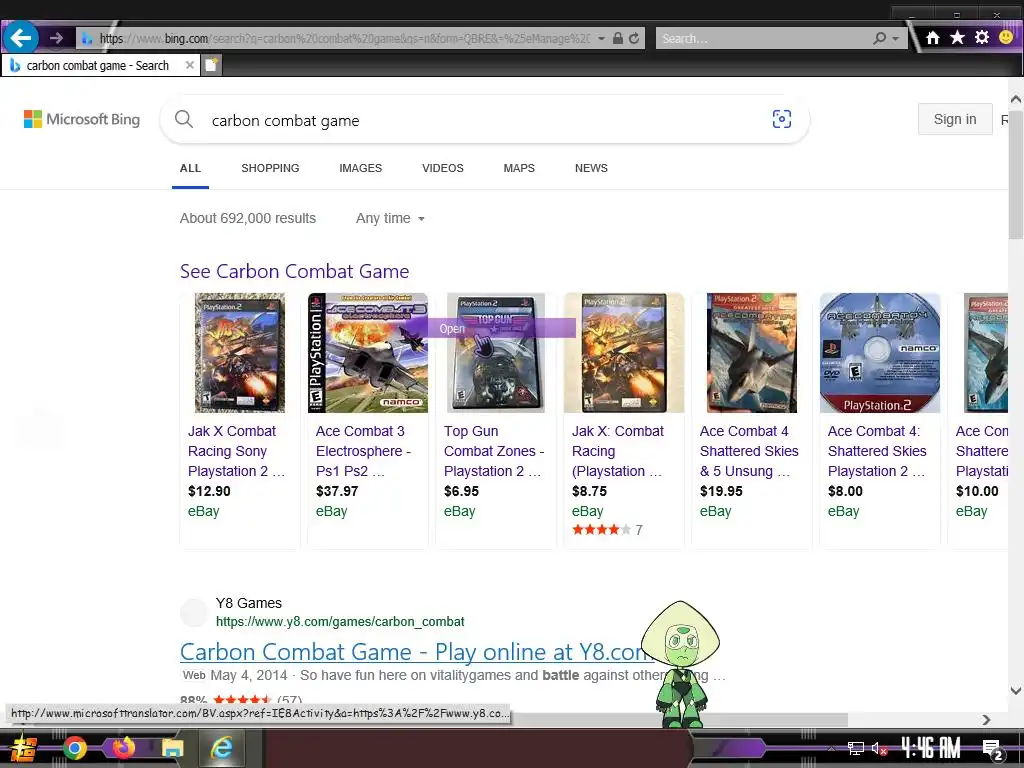Open the notification center icon
Screen dimensions: 1024x768
click(x=992, y=749)
